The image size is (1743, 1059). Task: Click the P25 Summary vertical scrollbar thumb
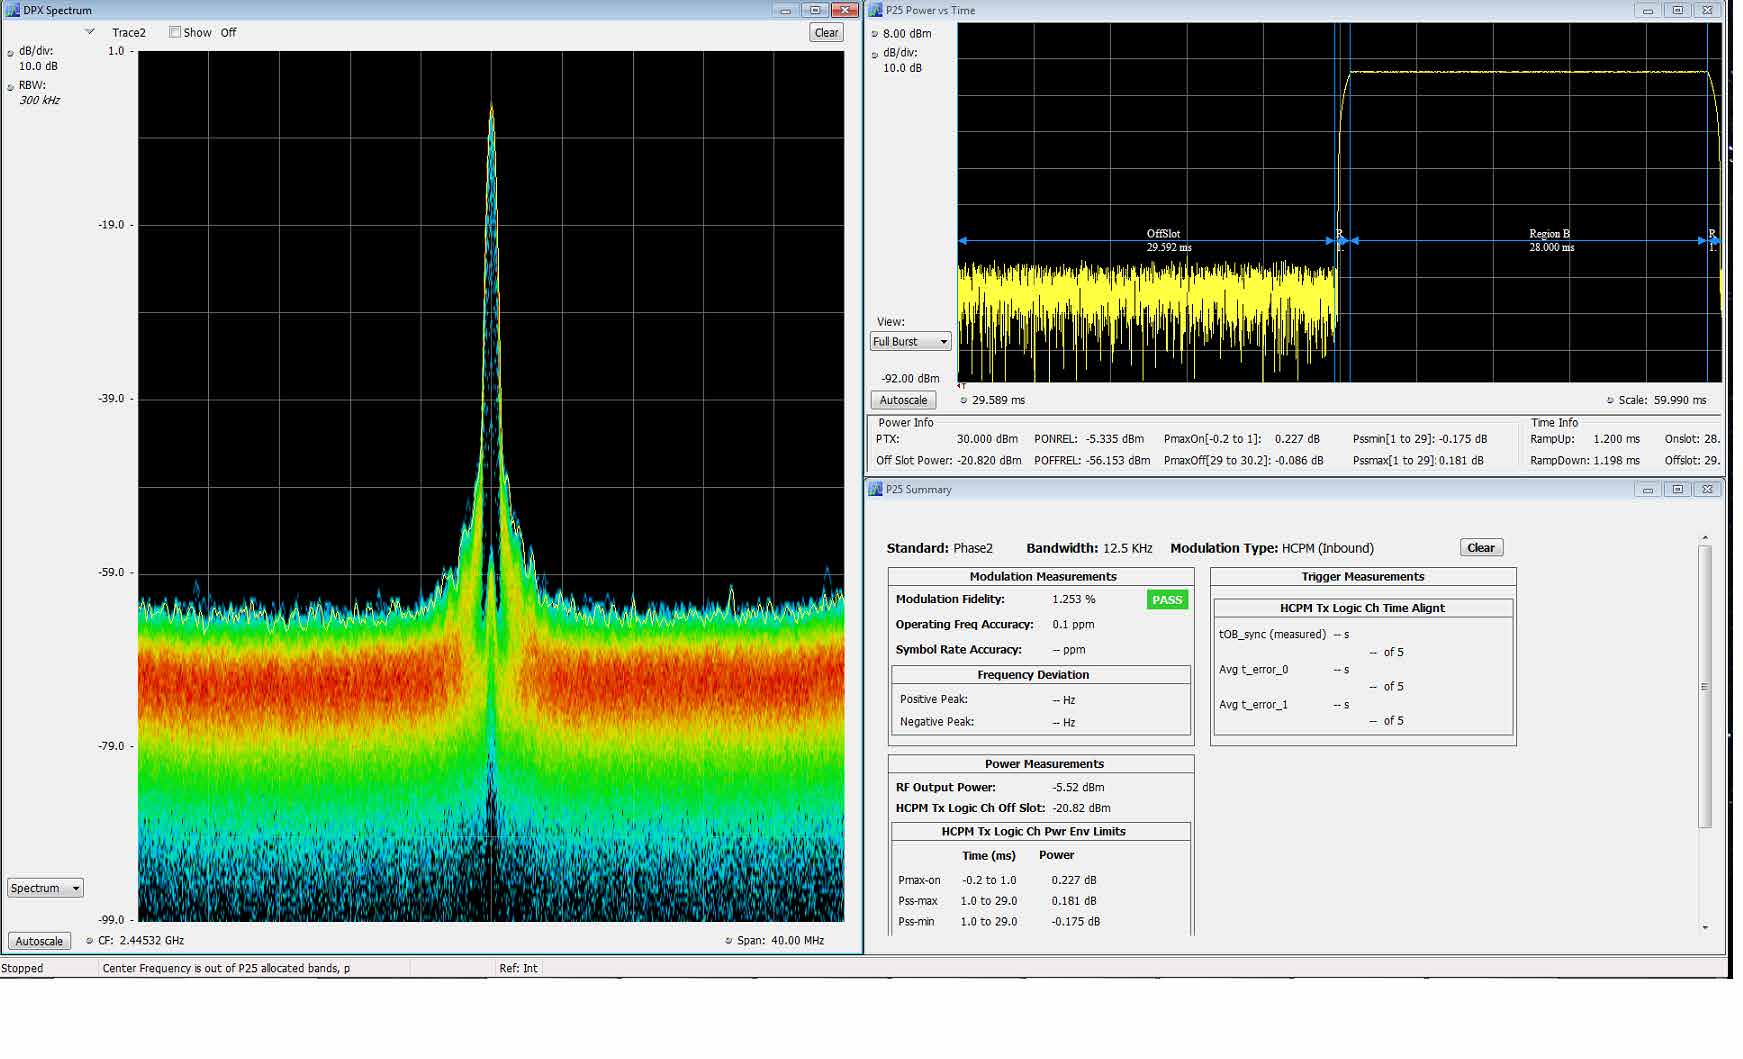(x=1705, y=686)
